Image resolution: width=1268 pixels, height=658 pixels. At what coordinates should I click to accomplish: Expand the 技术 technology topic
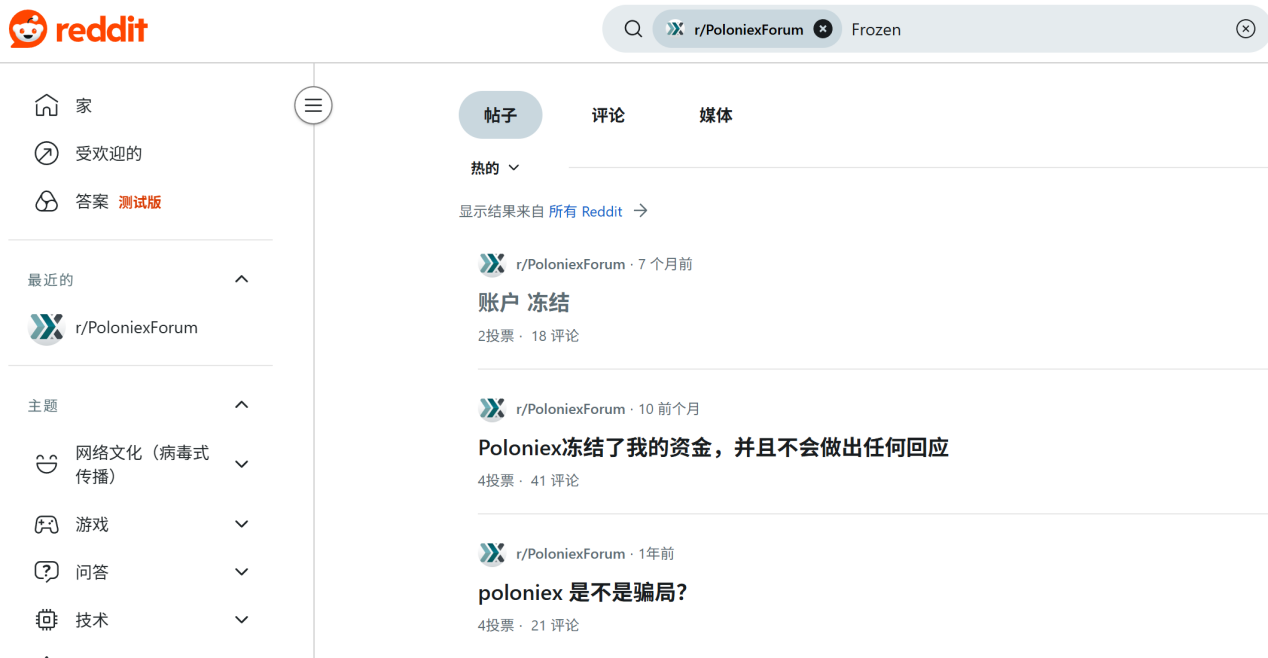[241, 620]
